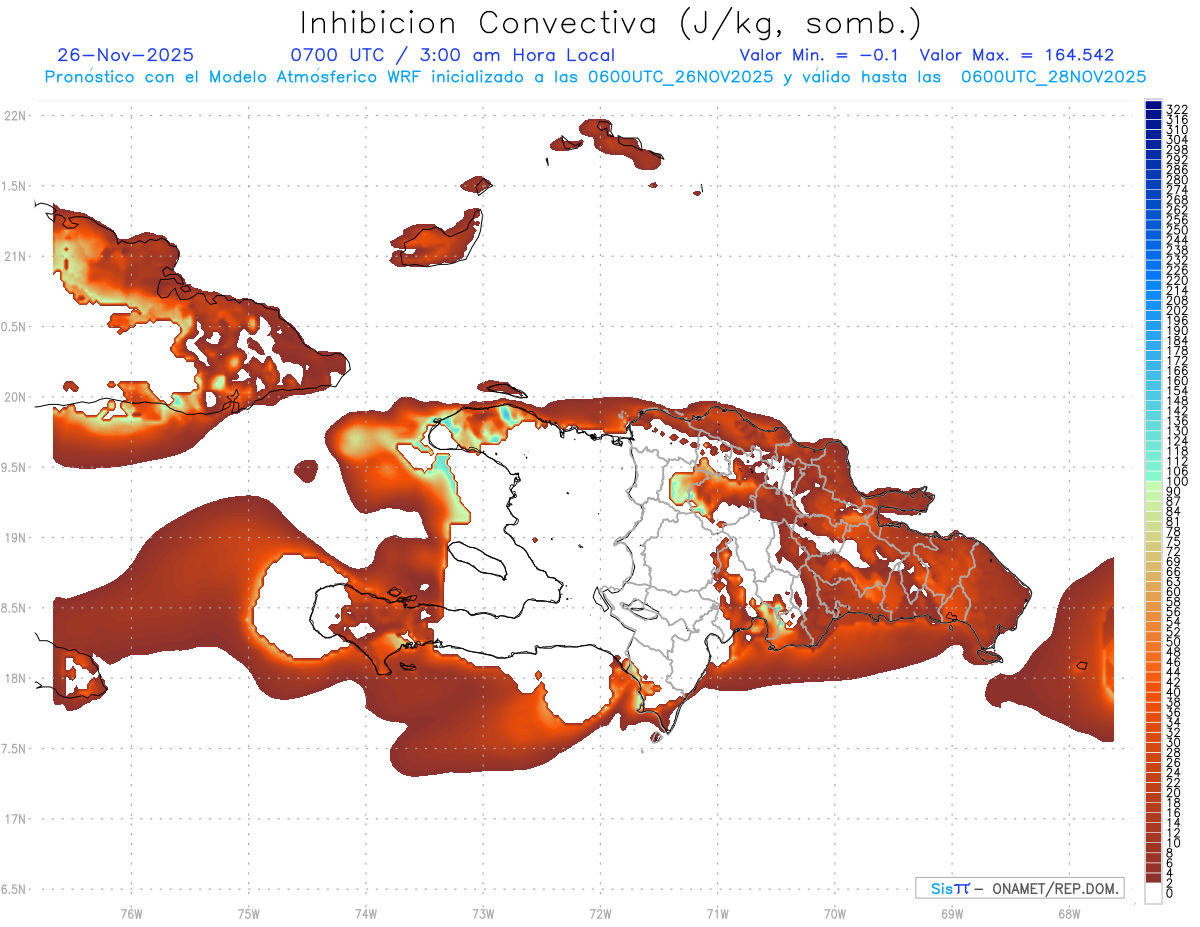The width and height of the screenshot is (1200, 927).
Task: Click the "Valor Max. = 164.542" text
Action: (1017, 55)
